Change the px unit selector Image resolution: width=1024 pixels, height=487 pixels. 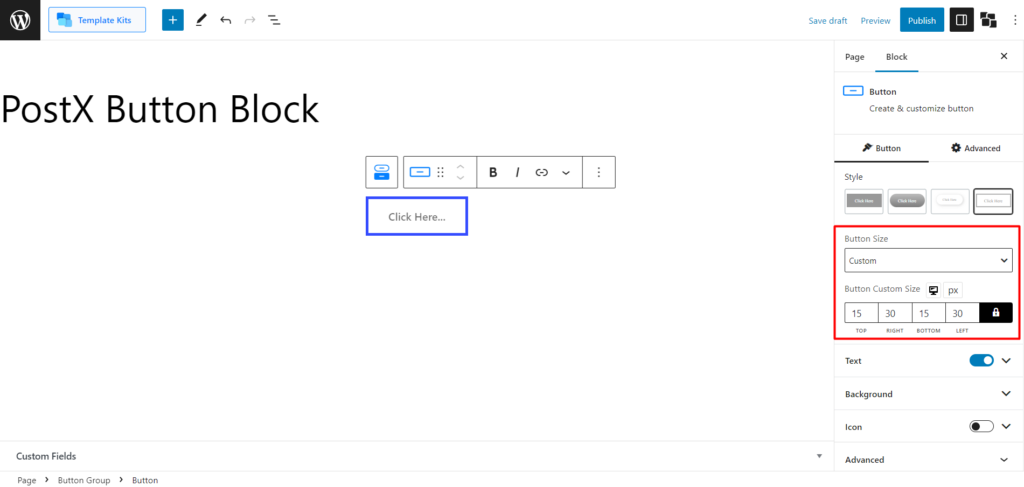click(953, 291)
